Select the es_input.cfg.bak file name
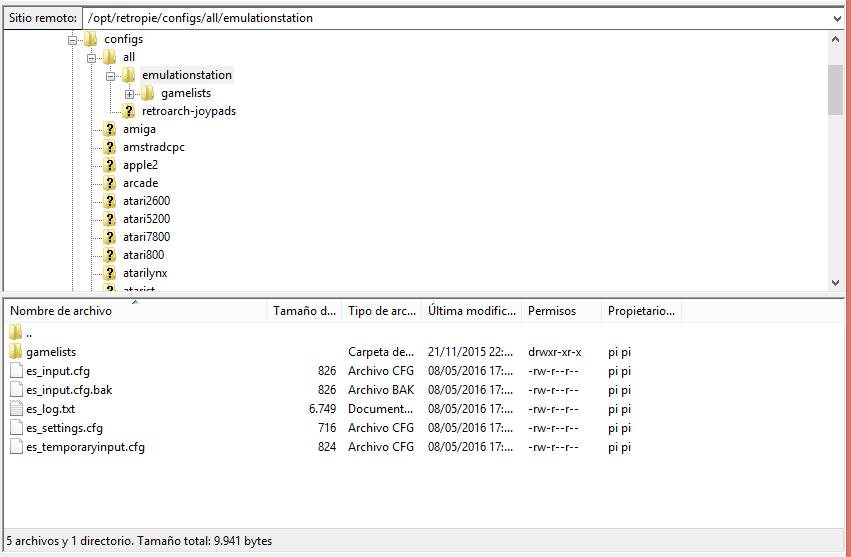Screen dimensions: 851x557 (69, 390)
